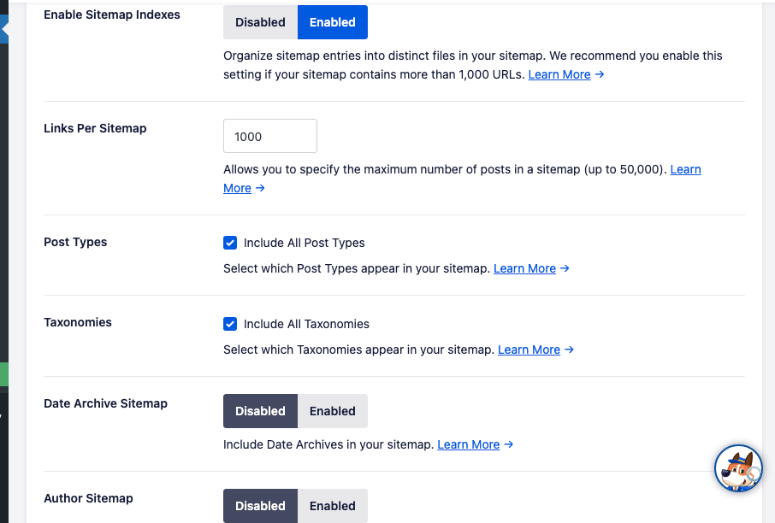Click the blue sidebar menu indicator arrow
The width and height of the screenshot is (775, 523).
[x=4, y=31]
